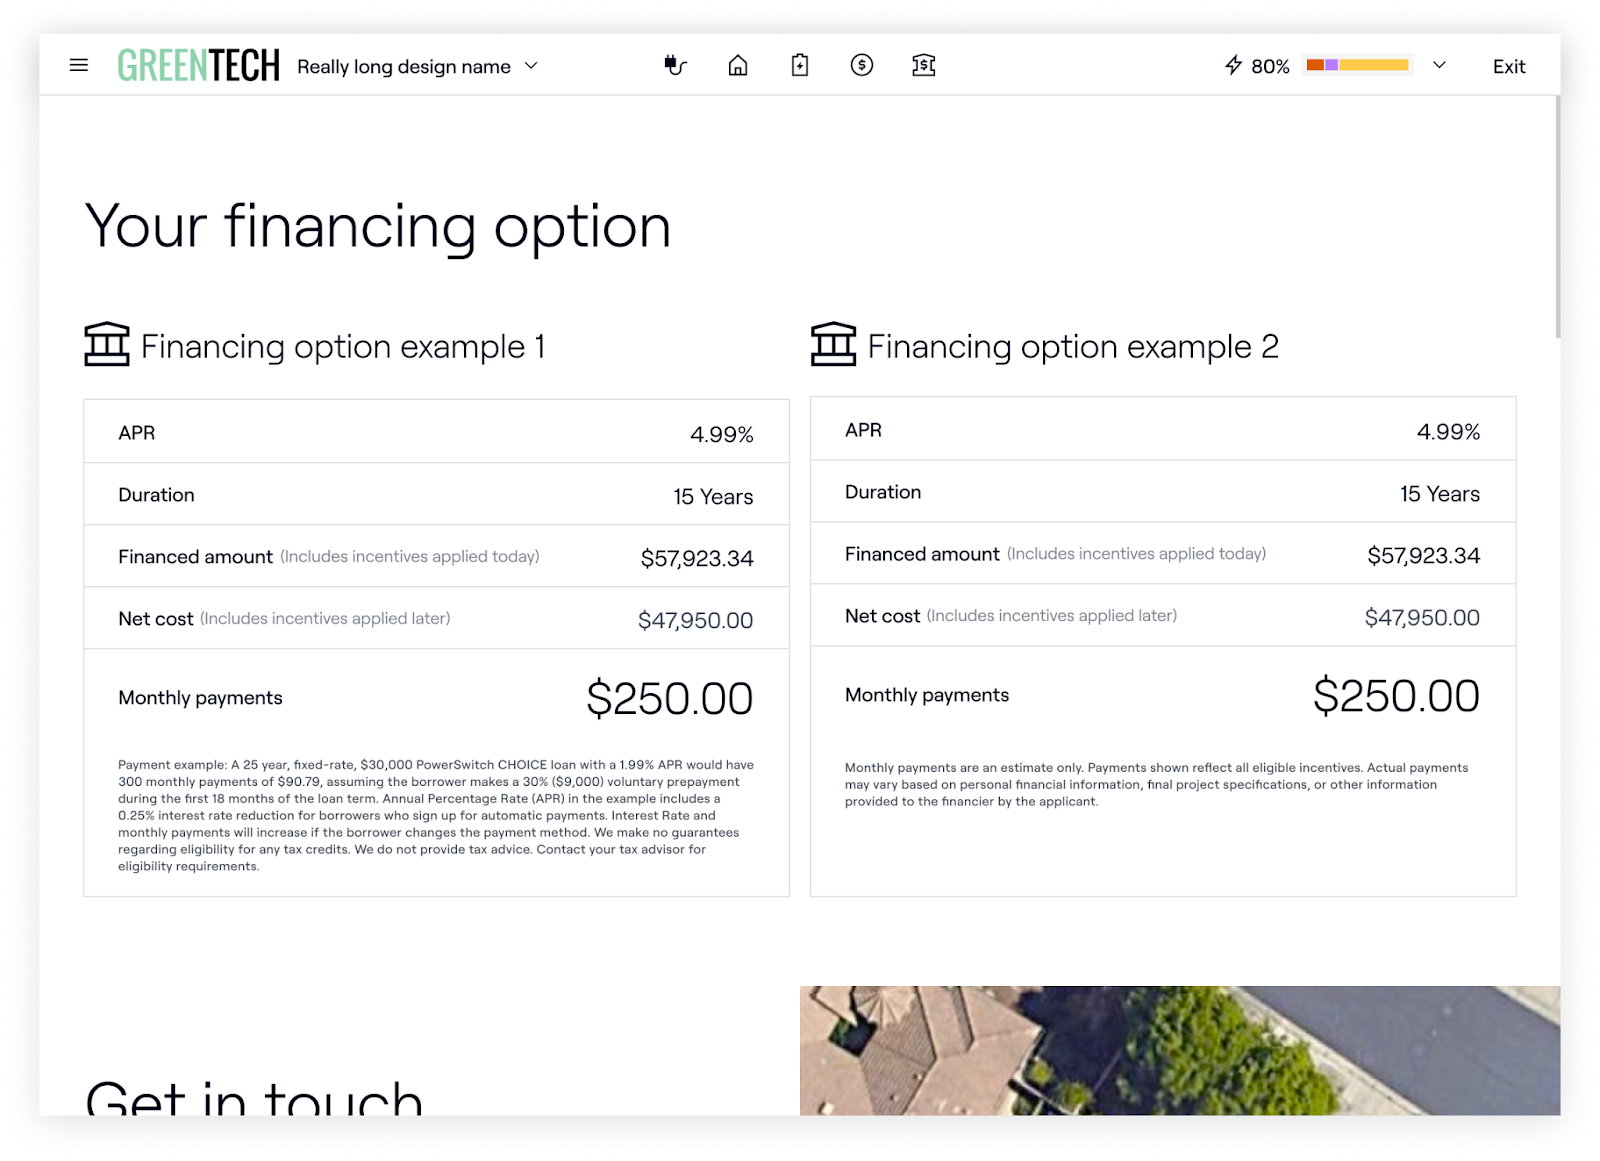Select Monthly payments row in example 2

click(x=1162, y=696)
